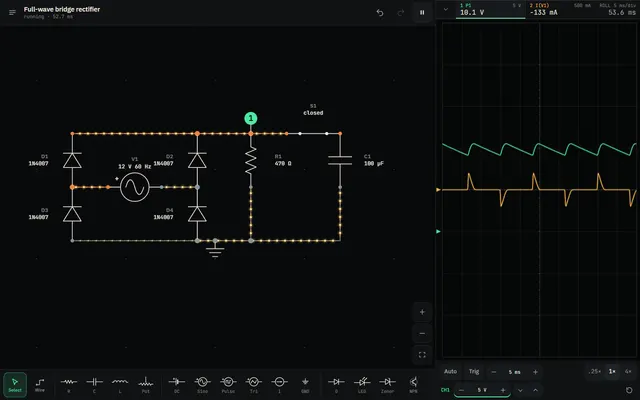
Task: Click the '470 Ω' resistor value
Action: [x=283, y=163]
